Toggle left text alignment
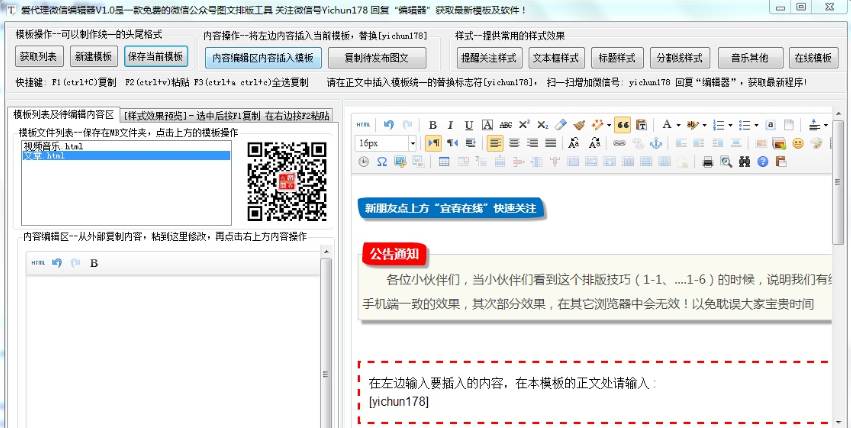The width and height of the screenshot is (851, 428). 496,144
